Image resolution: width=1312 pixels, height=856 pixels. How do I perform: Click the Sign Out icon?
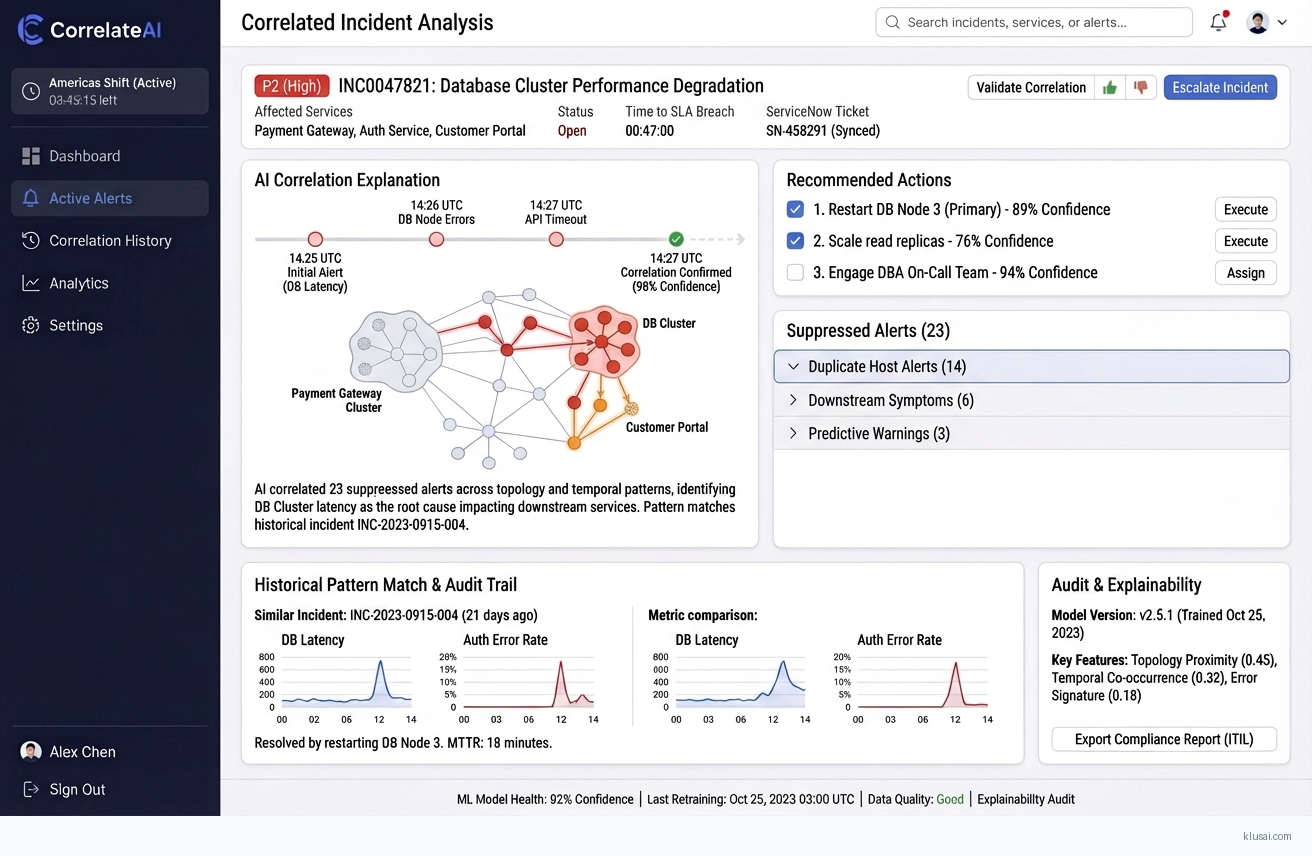pyautogui.click(x=31, y=789)
